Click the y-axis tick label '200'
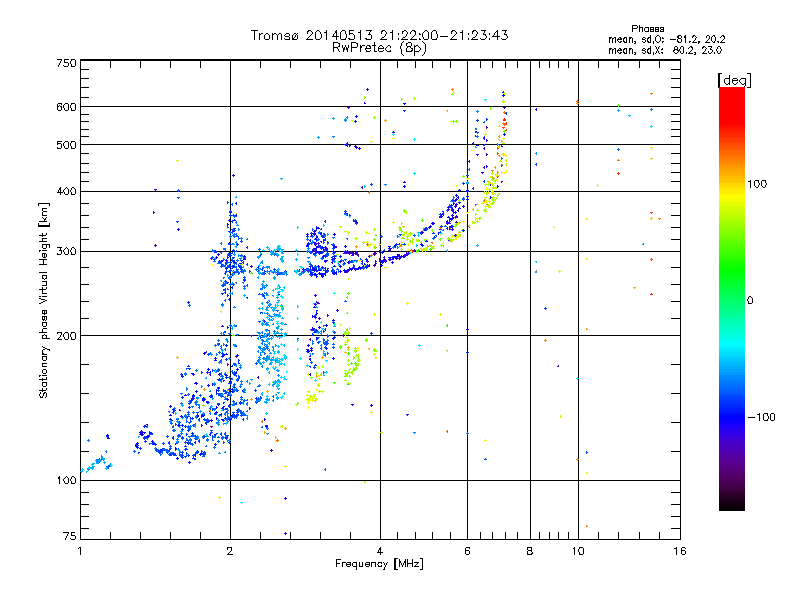Screen dimensions: 800x600 point(66,336)
